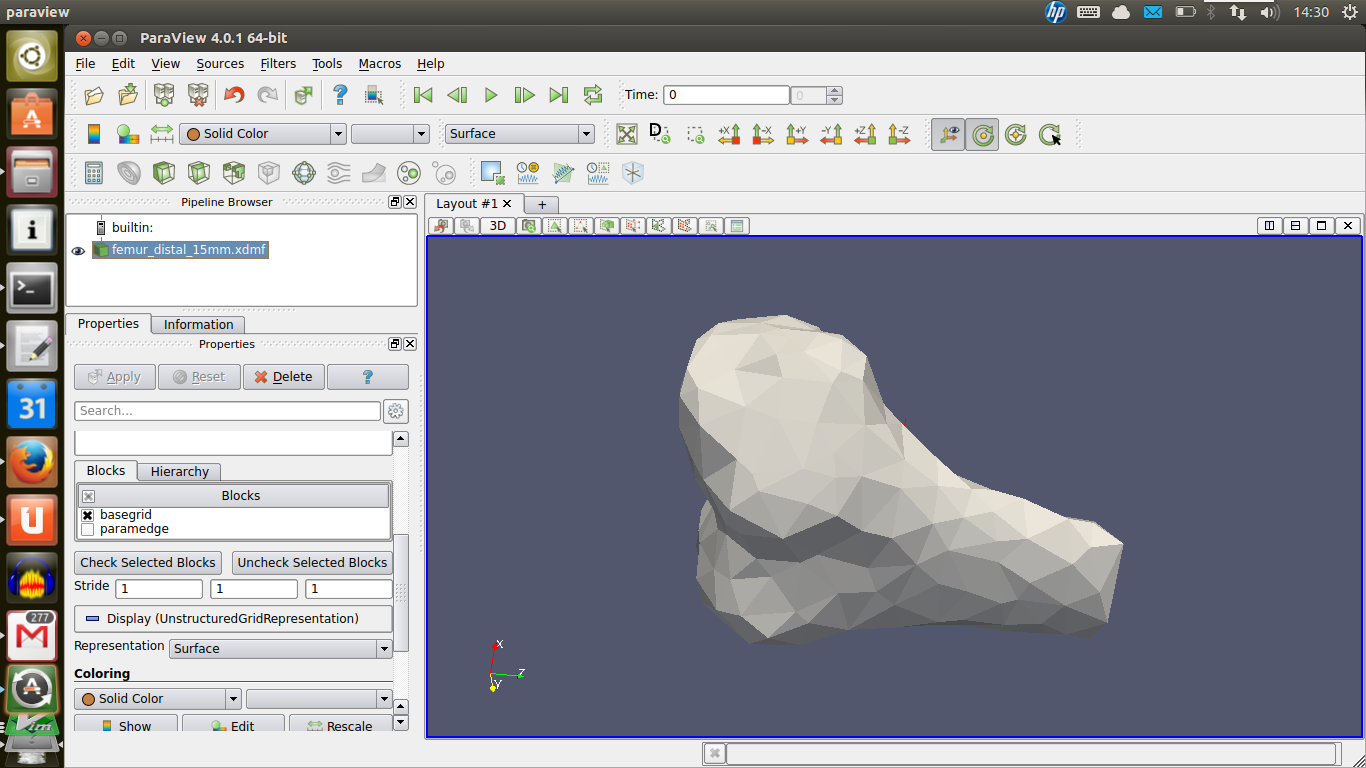Open the Representation dropdown in Properties
Viewport: 1366px width, 768px height.
pyautogui.click(x=281, y=649)
